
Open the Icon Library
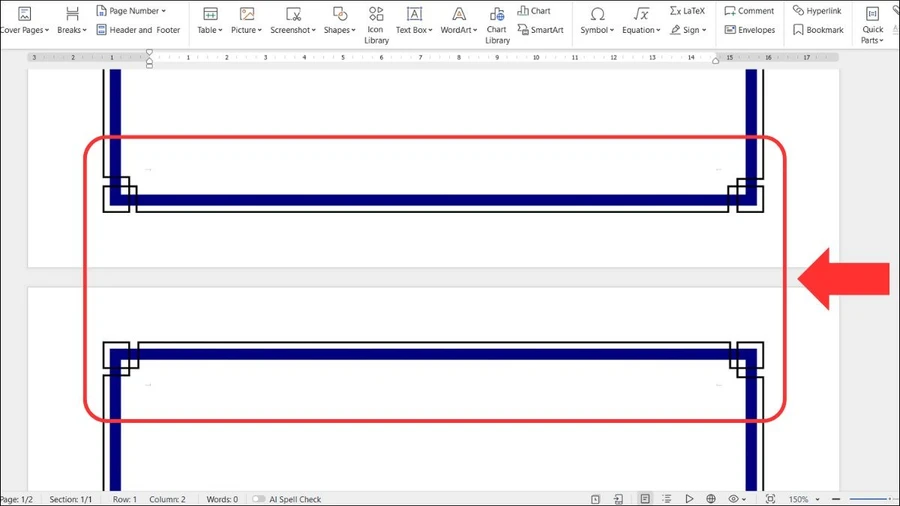376,25
